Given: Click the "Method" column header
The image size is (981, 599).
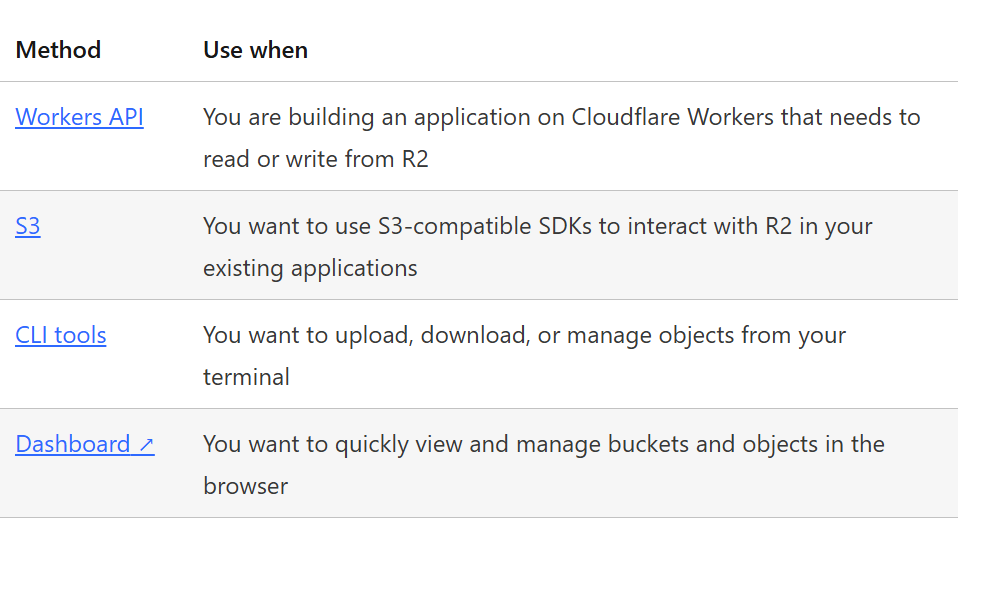Looking at the screenshot, I should (58, 50).
